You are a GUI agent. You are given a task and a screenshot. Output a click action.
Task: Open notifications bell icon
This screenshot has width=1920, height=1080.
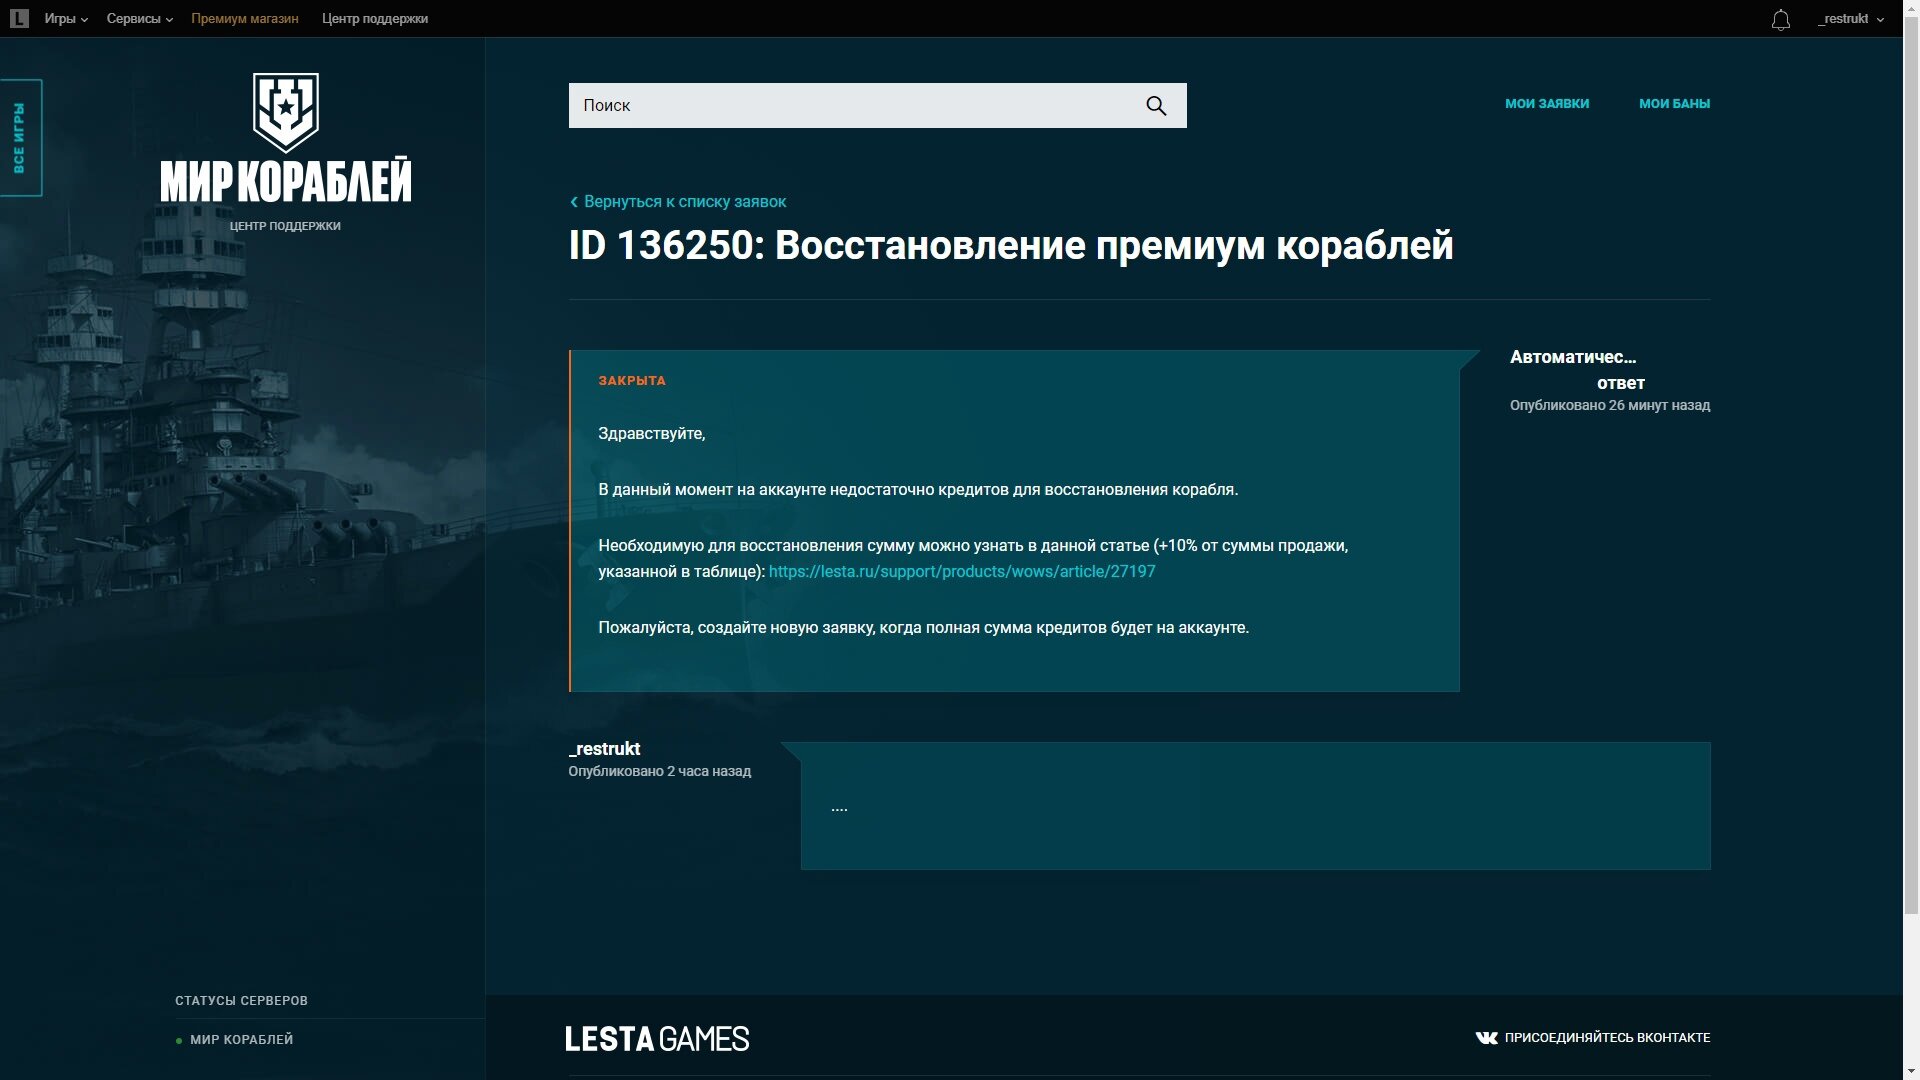(x=1781, y=20)
